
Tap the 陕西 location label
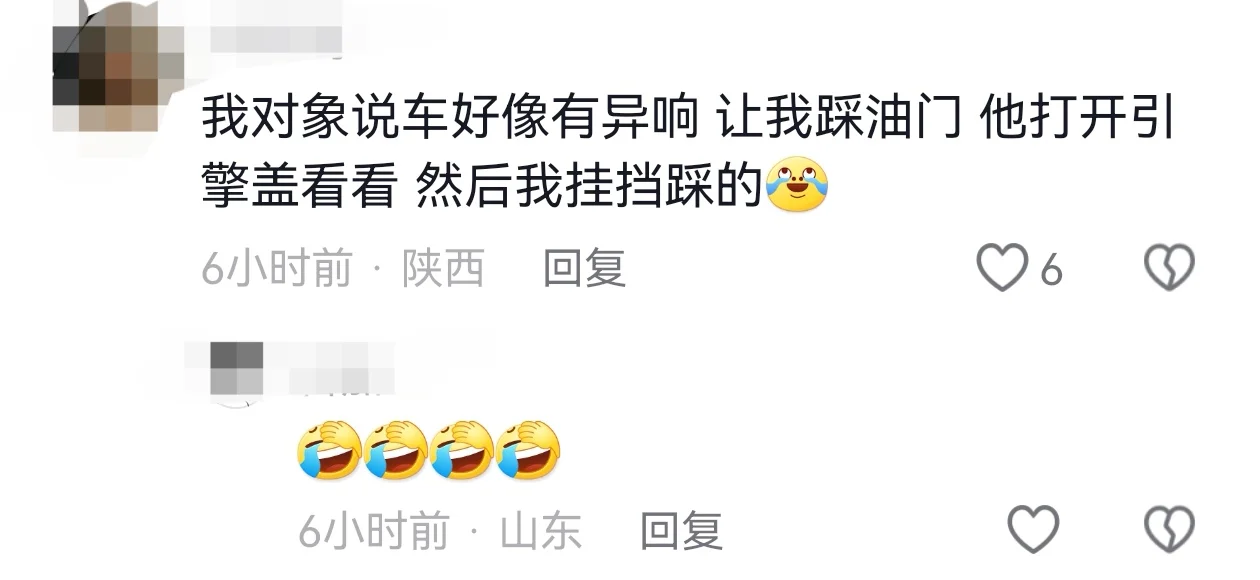443,269
